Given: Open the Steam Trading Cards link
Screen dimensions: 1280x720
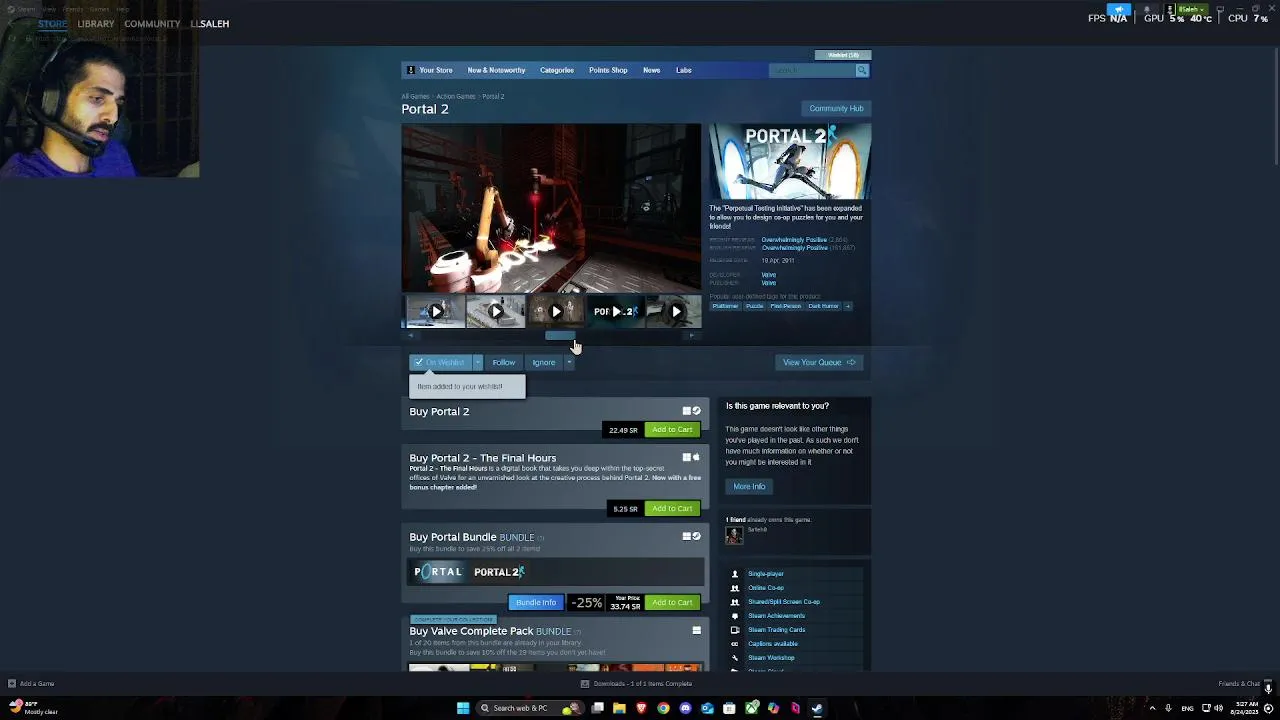Looking at the screenshot, I should (x=776, y=630).
